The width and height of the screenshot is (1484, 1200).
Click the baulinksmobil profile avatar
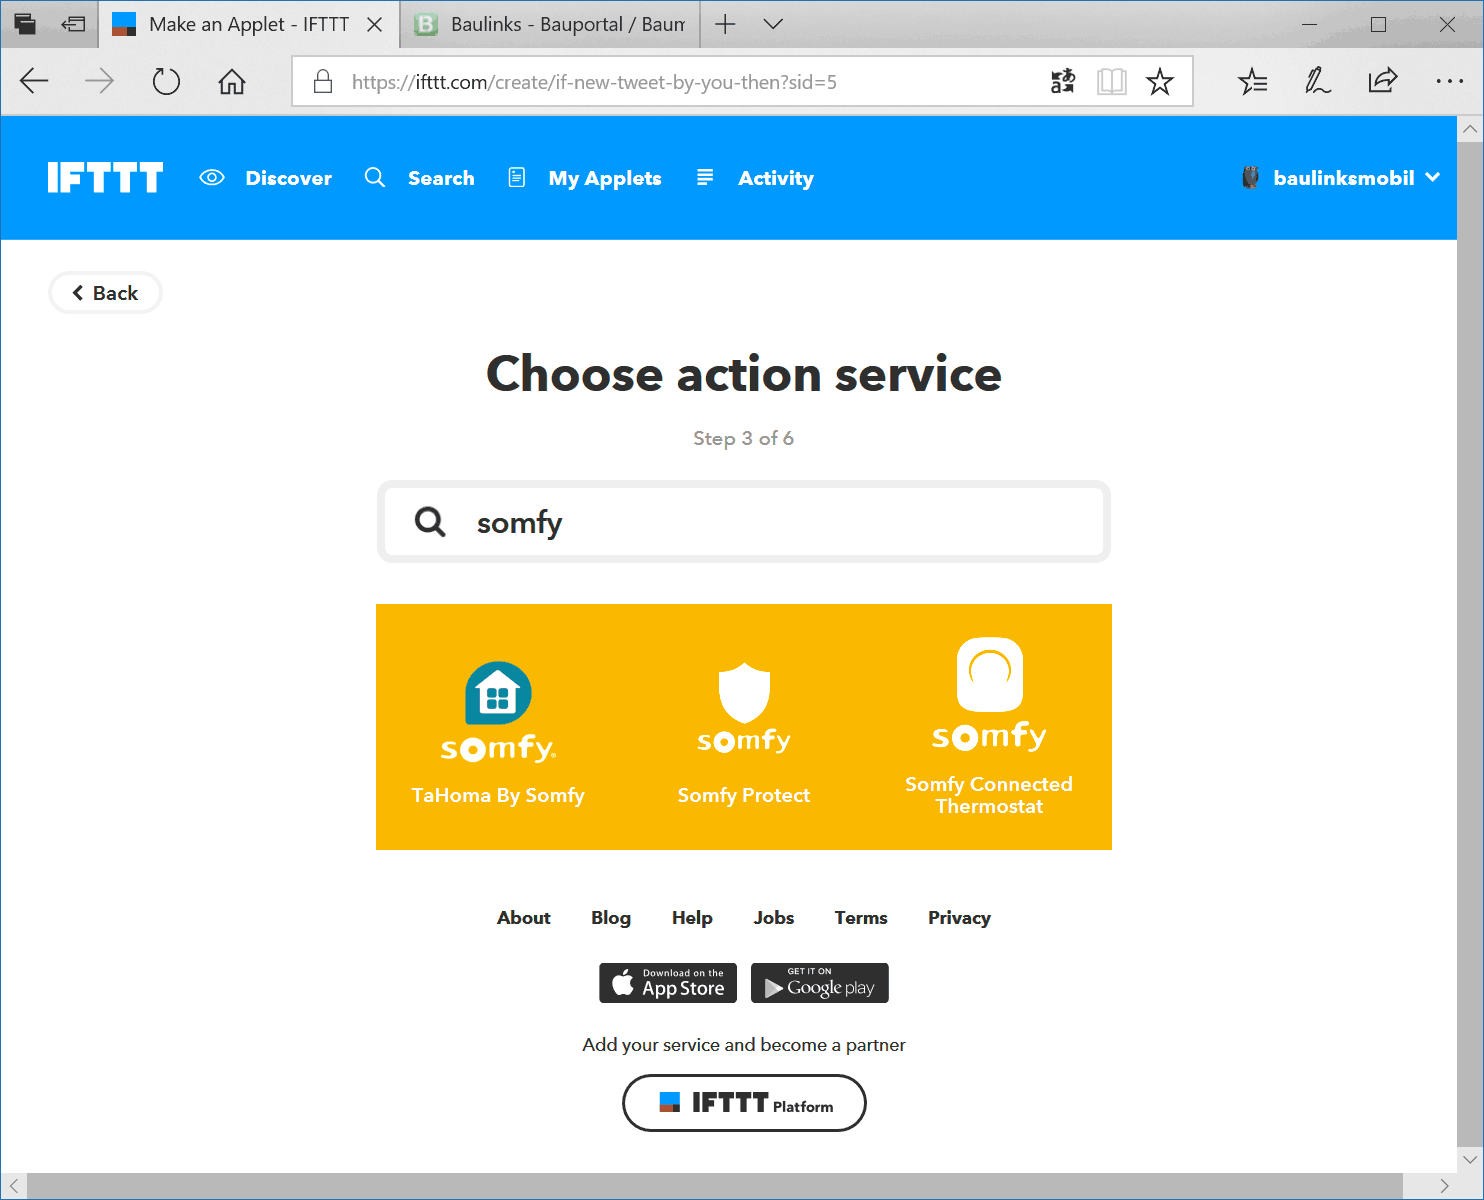click(1250, 177)
